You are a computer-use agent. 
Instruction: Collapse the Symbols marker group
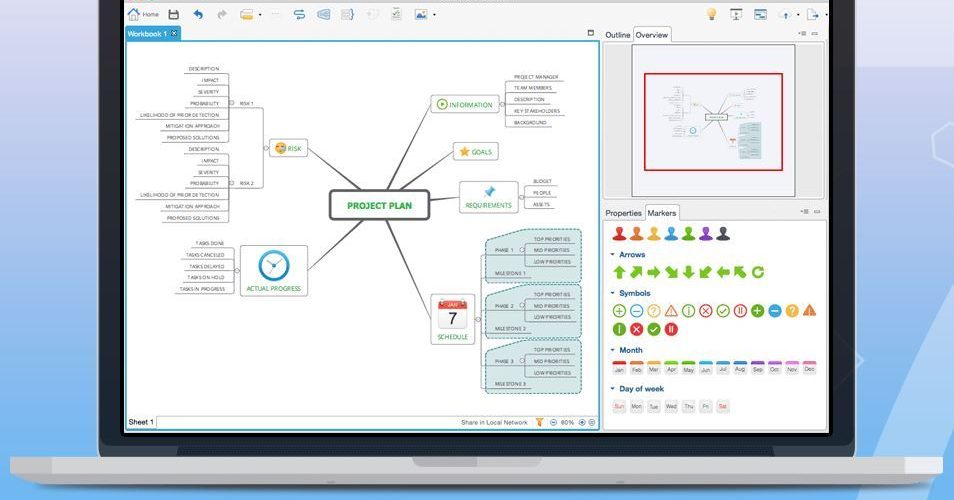tap(613, 293)
